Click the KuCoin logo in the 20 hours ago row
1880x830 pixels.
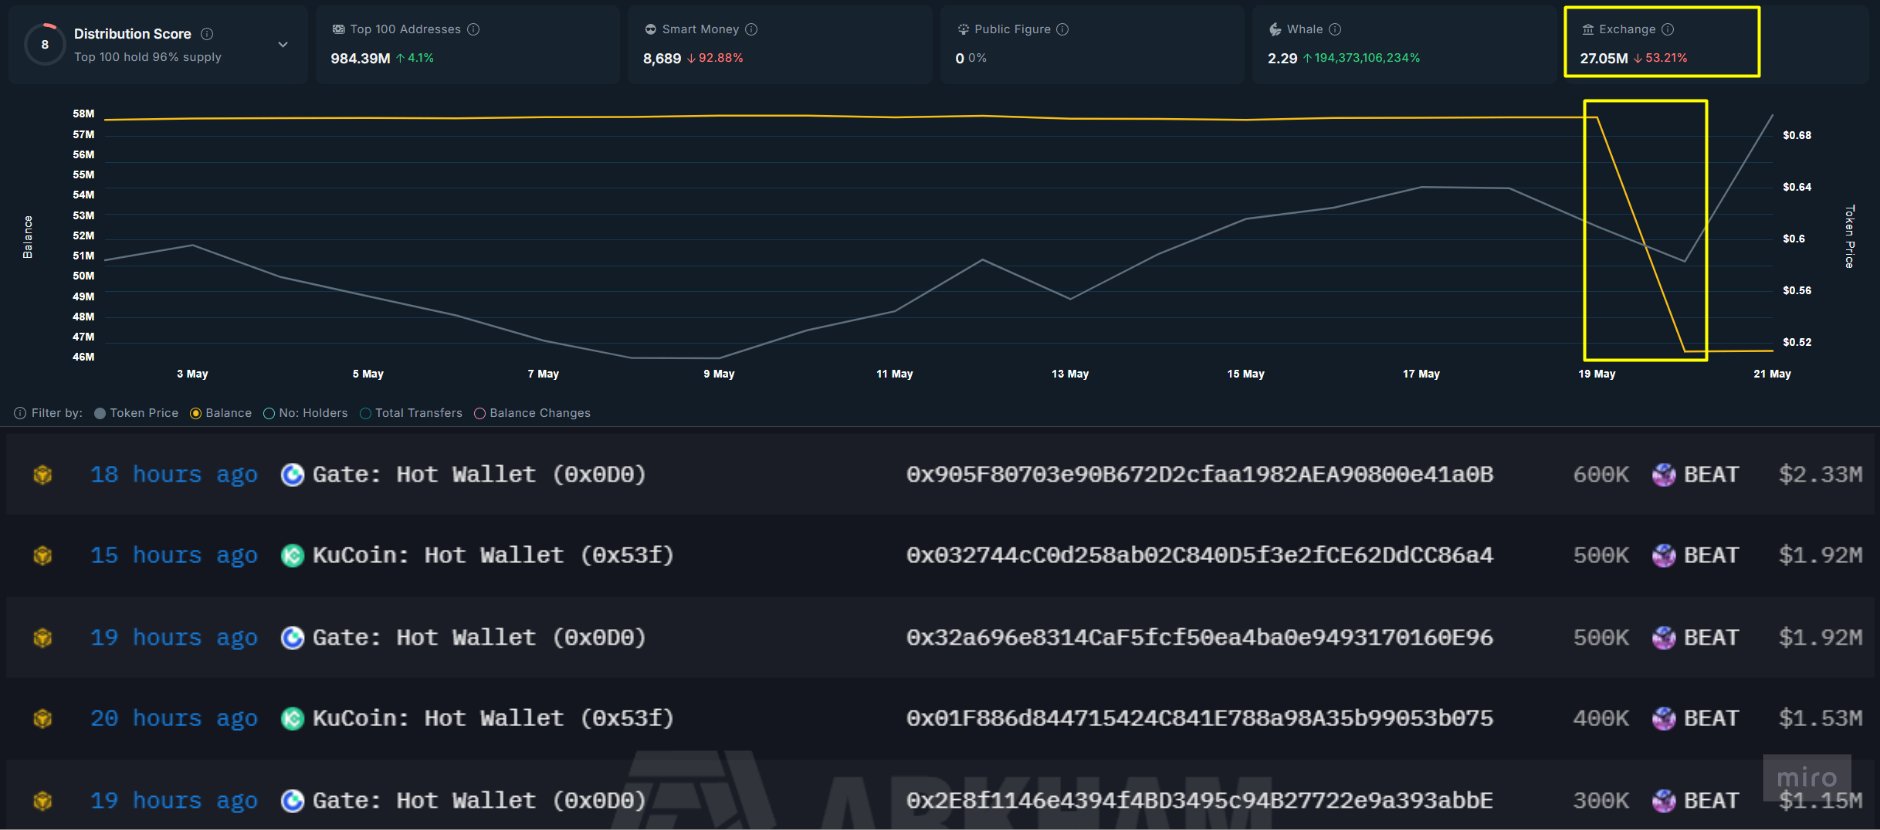(292, 719)
